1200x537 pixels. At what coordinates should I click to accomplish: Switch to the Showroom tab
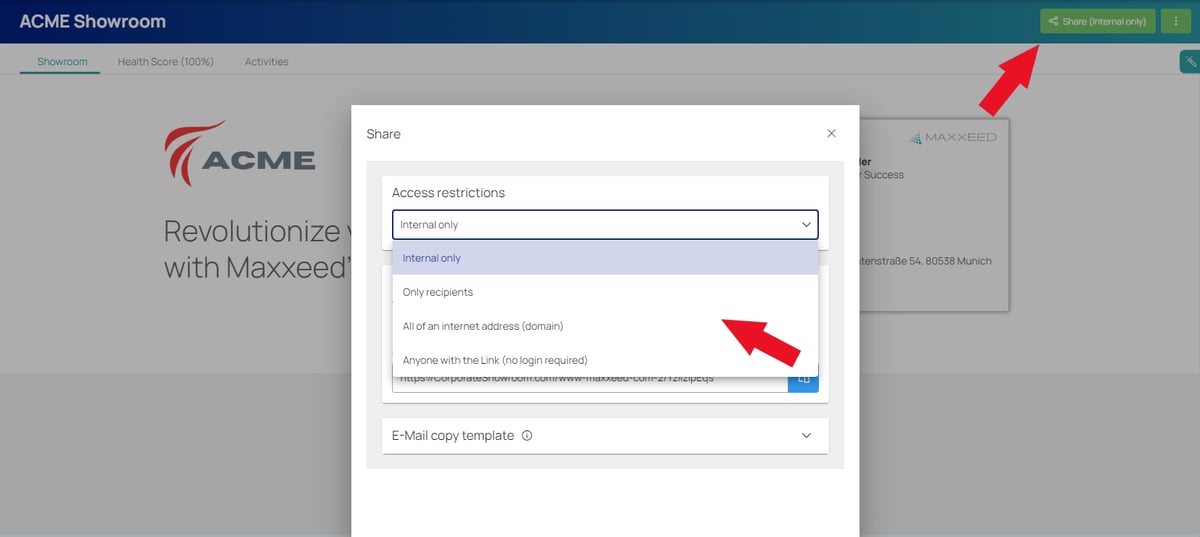point(62,62)
